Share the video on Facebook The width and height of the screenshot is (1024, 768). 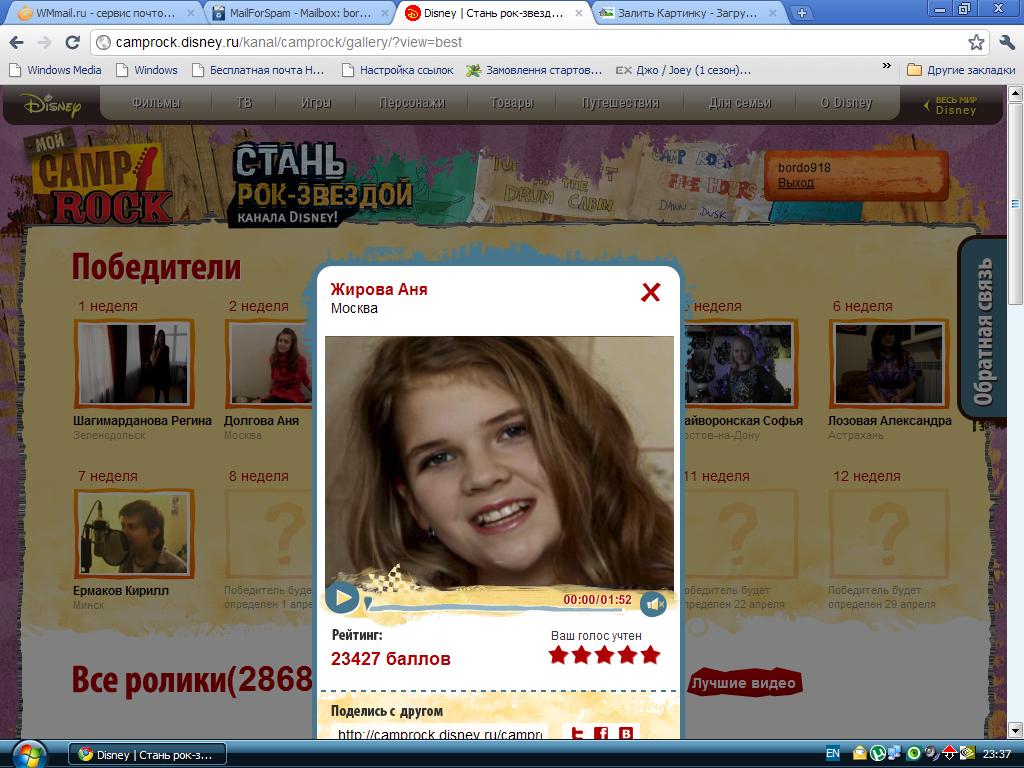(x=601, y=733)
